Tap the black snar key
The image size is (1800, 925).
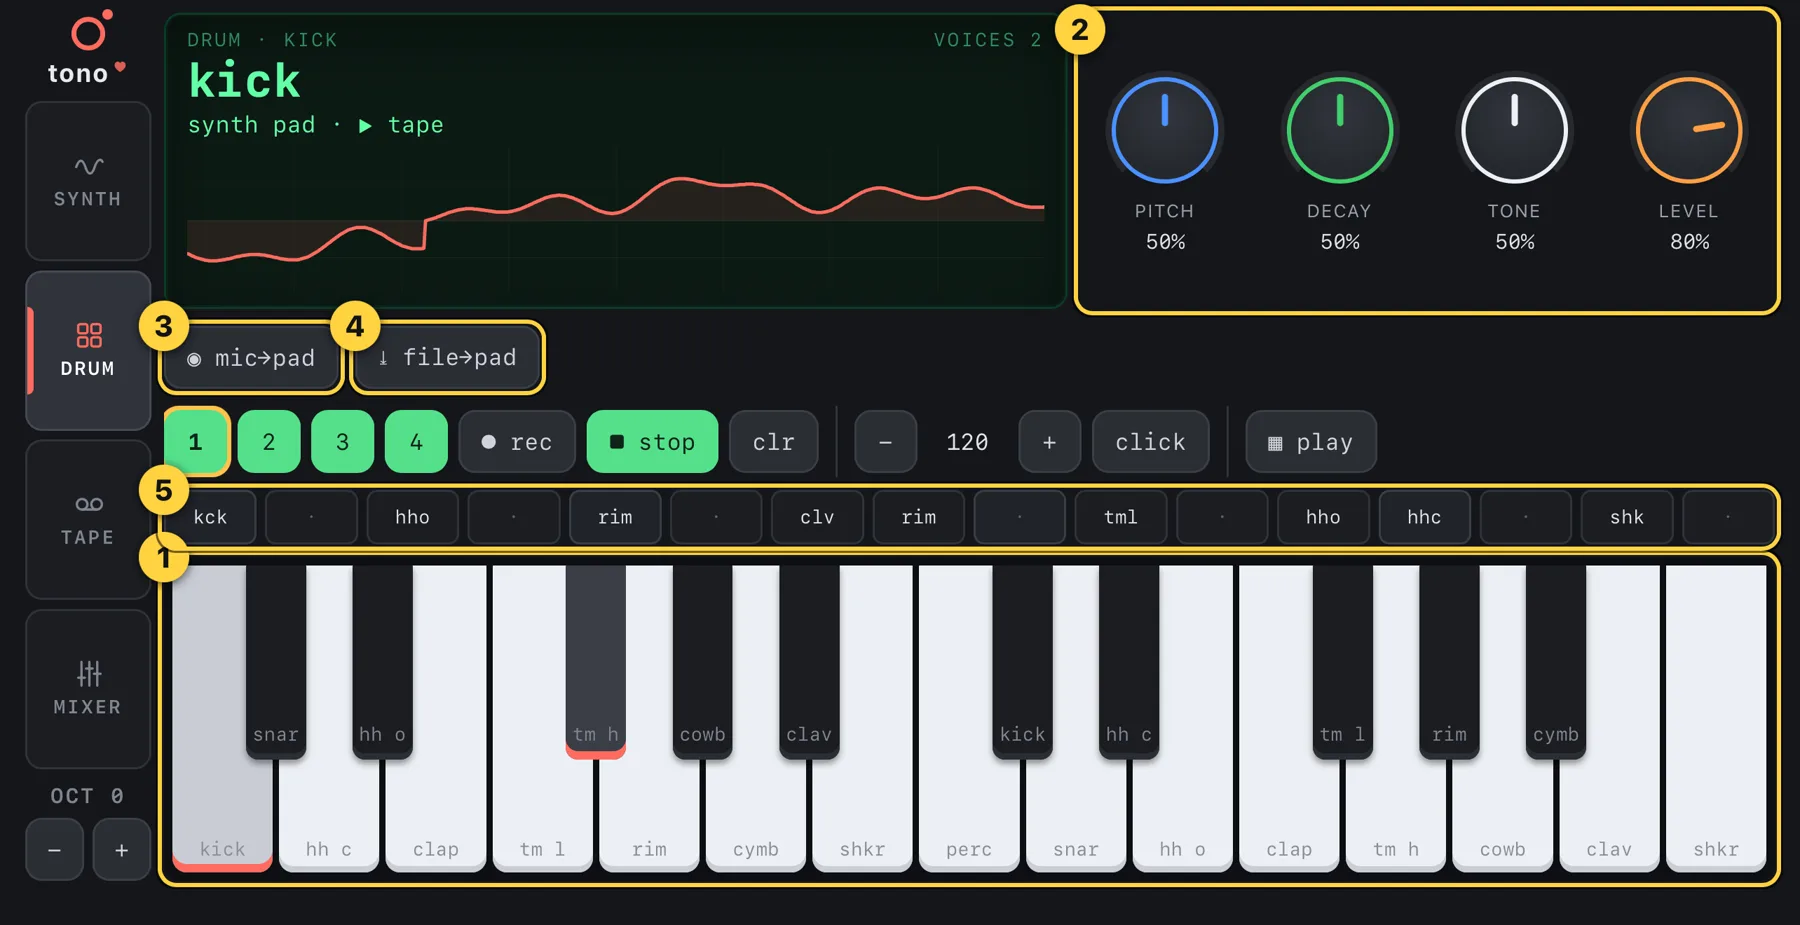(x=276, y=662)
